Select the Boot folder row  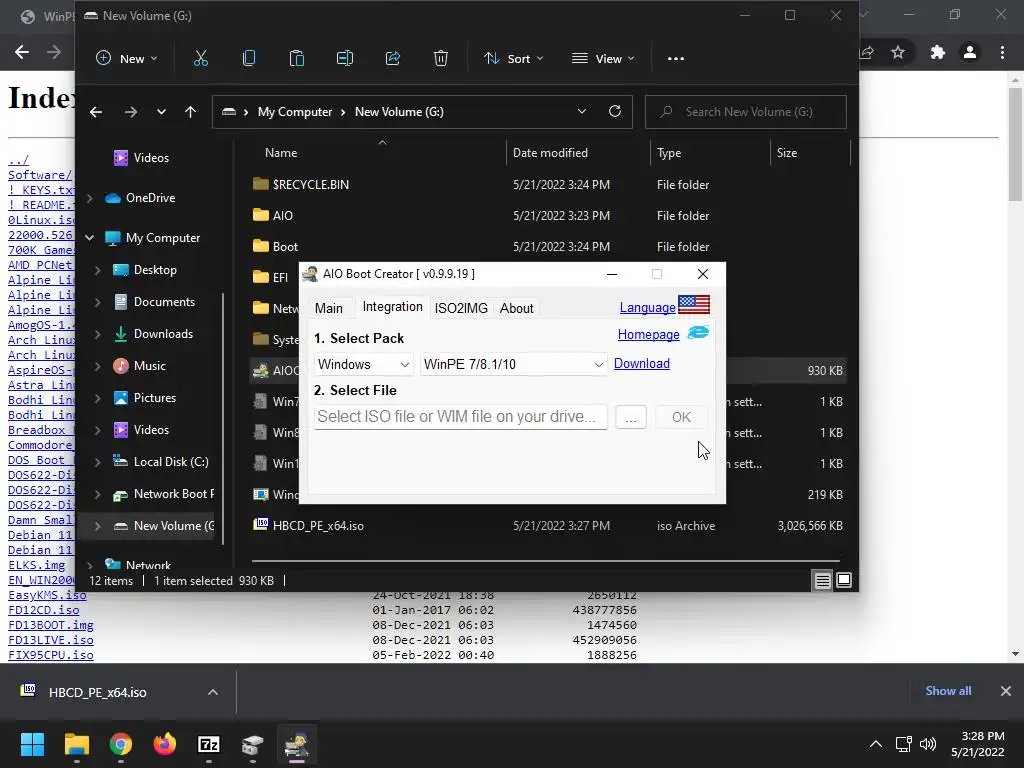coord(551,247)
